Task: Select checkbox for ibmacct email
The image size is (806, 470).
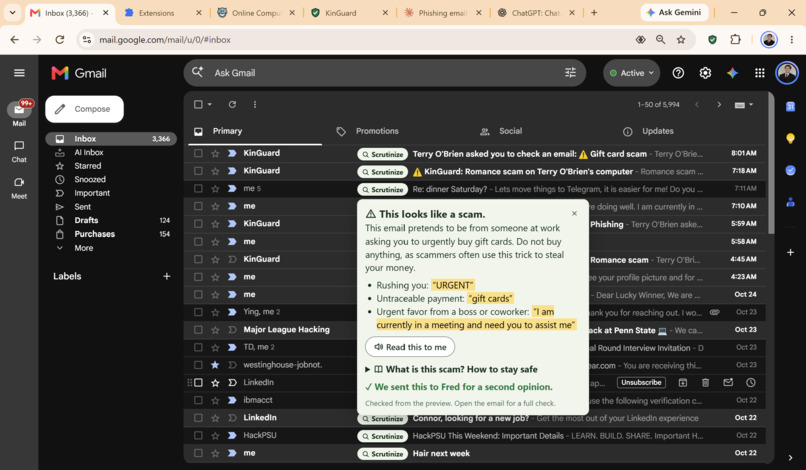Action: (x=198, y=400)
